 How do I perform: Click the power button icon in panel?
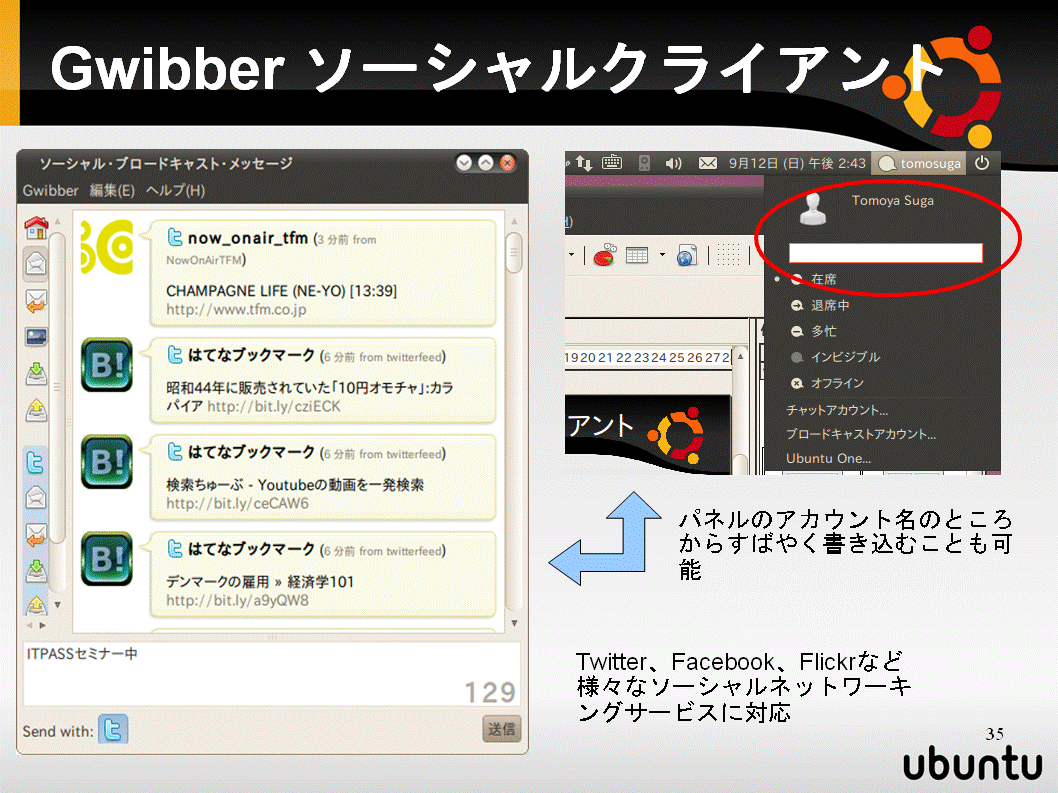click(x=982, y=163)
